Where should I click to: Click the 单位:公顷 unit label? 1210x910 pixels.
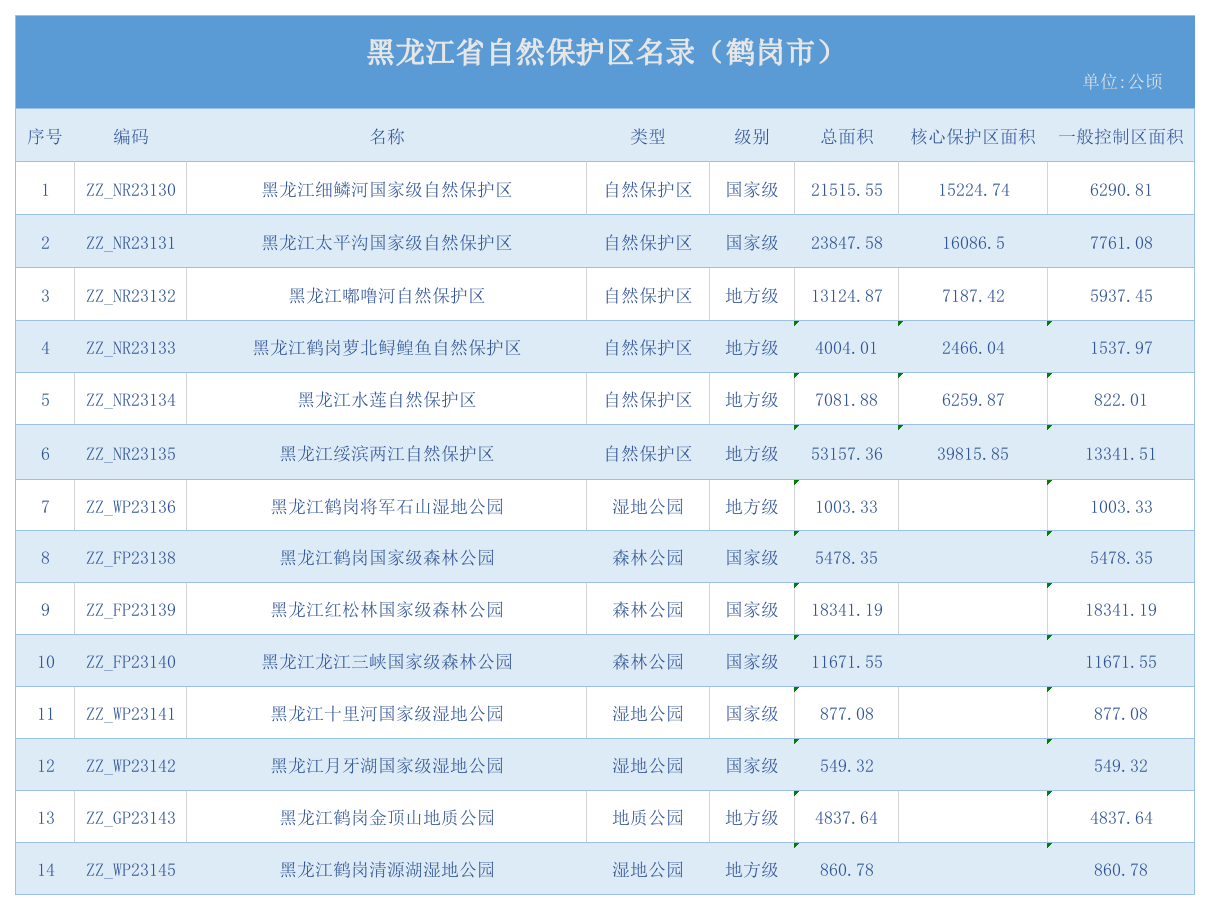pos(1122,82)
